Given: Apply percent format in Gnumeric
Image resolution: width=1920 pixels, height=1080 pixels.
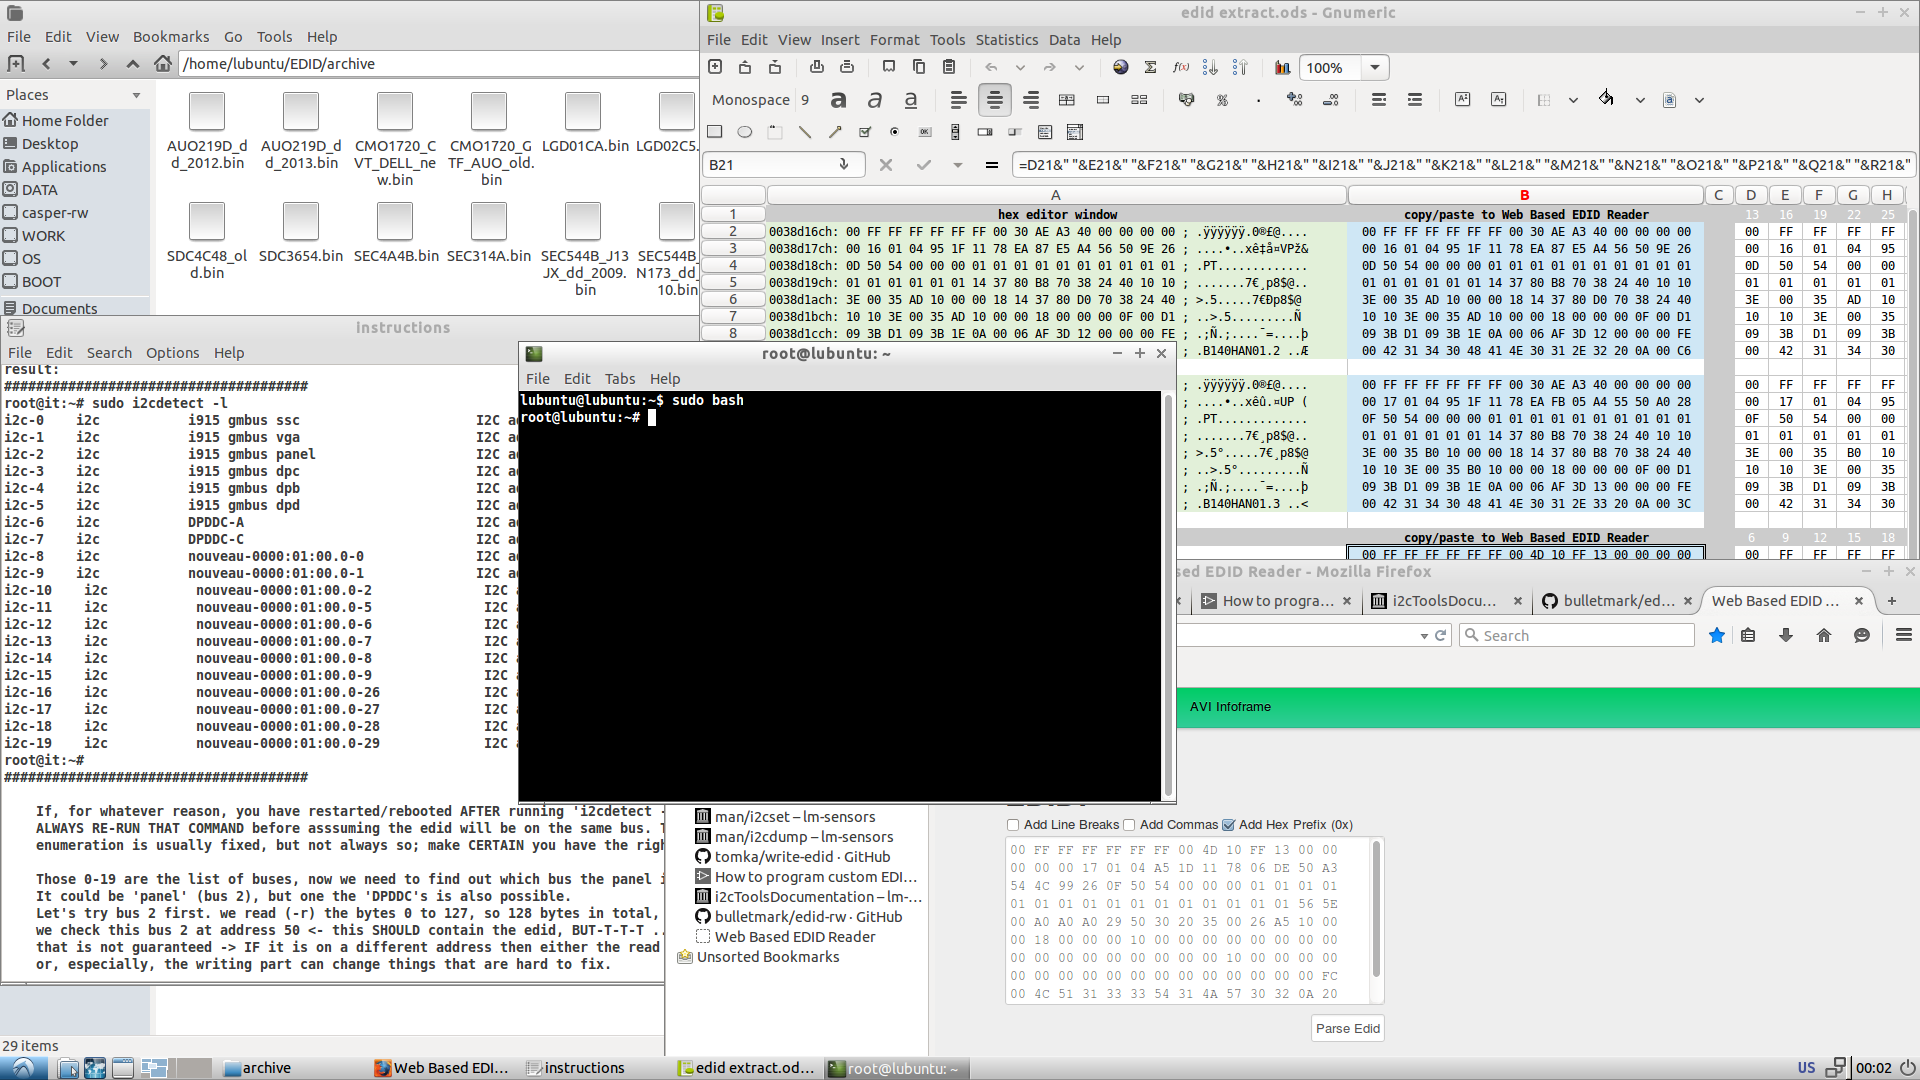Looking at the screenshot, I should coord(1222,100).
